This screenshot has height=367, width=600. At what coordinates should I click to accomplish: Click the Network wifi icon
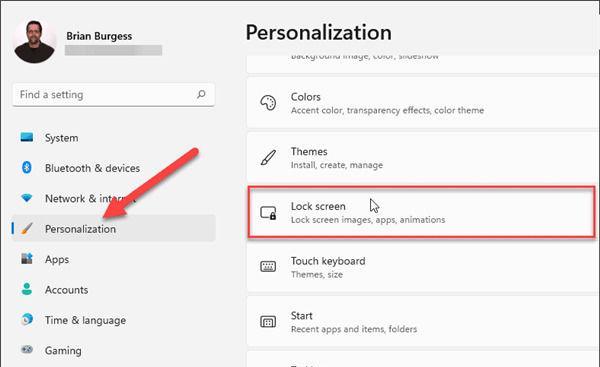point(27,198)
